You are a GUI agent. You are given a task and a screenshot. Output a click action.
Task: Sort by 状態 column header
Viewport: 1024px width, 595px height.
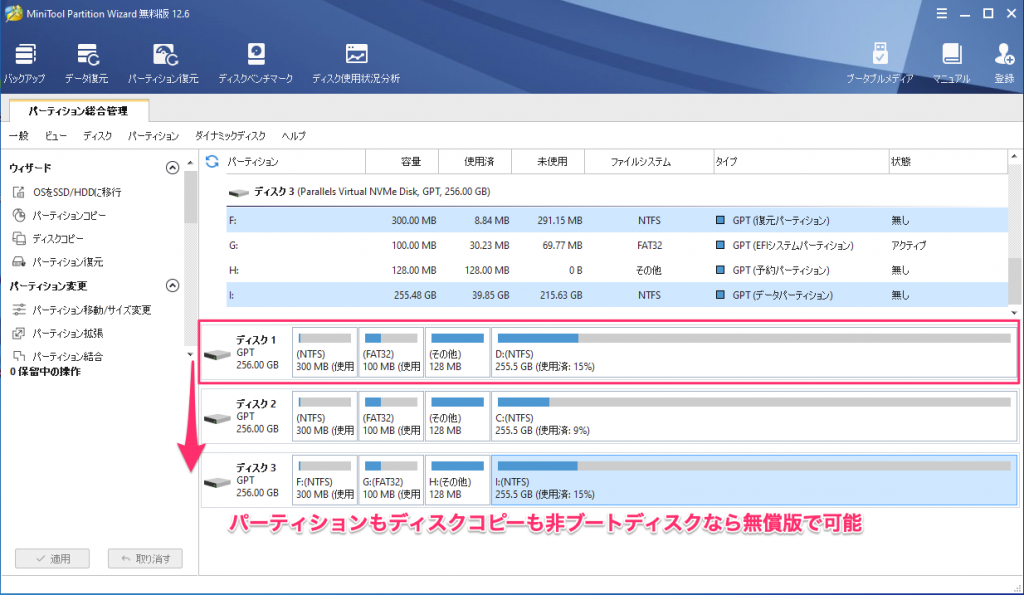tap(948, 161)
